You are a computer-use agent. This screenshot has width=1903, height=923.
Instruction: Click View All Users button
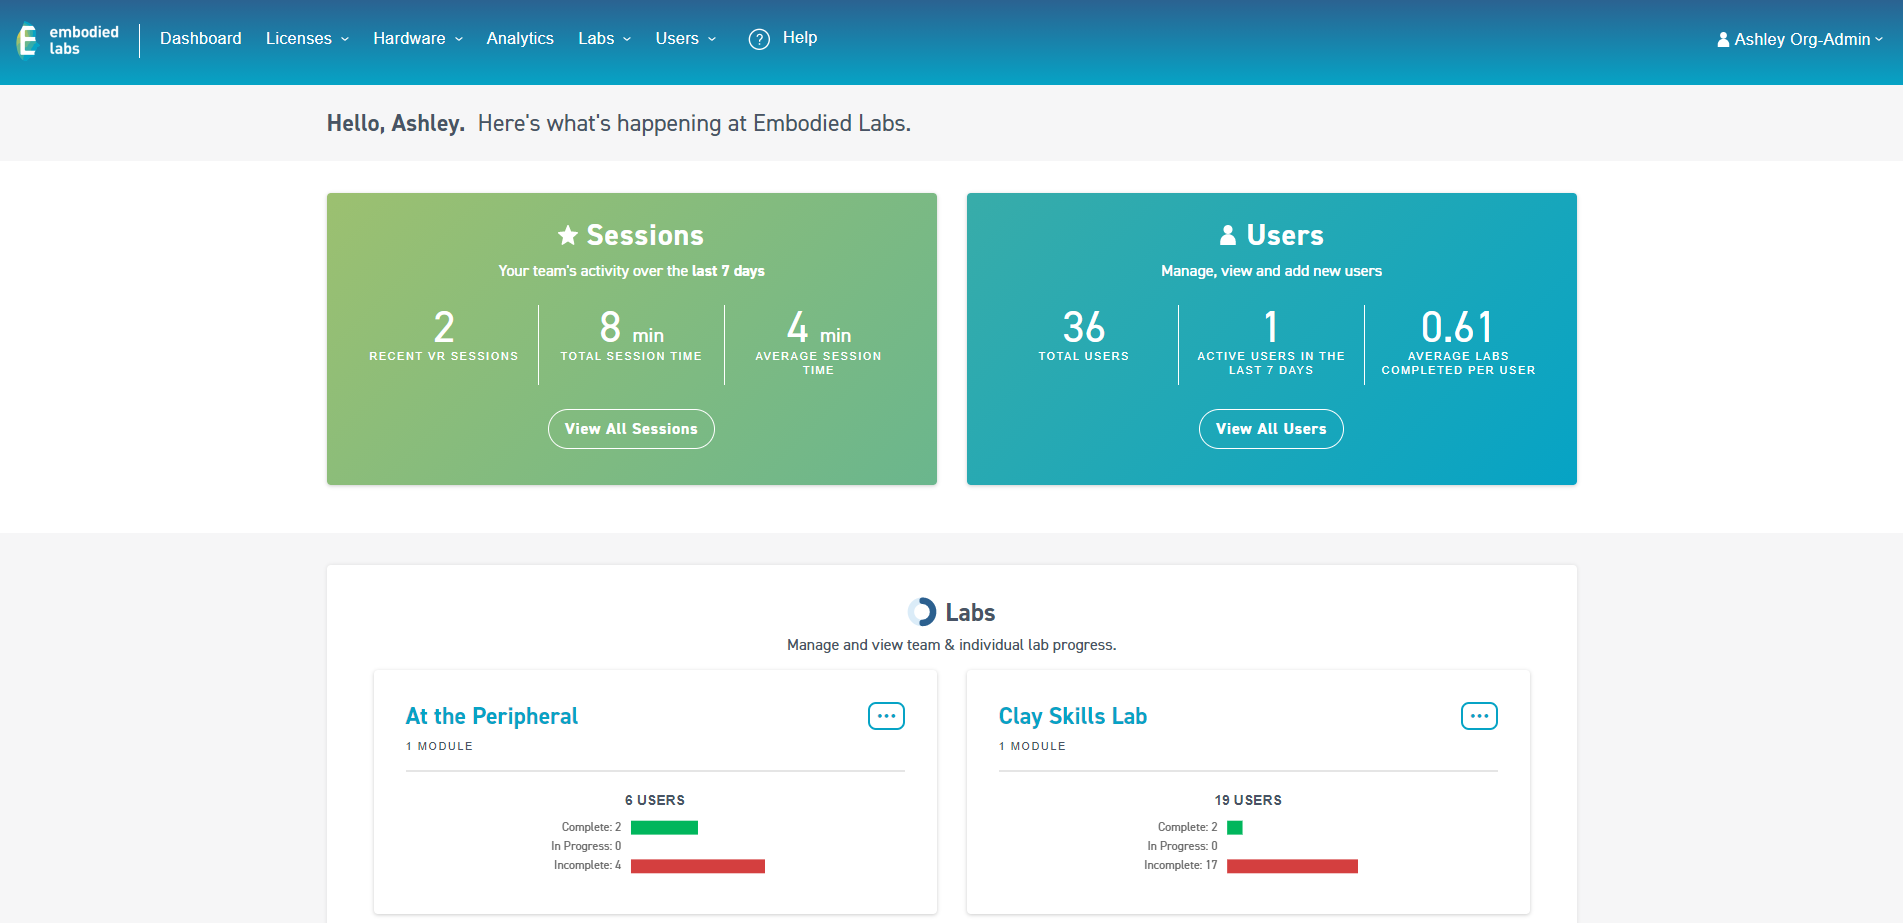coord(1271,429)
